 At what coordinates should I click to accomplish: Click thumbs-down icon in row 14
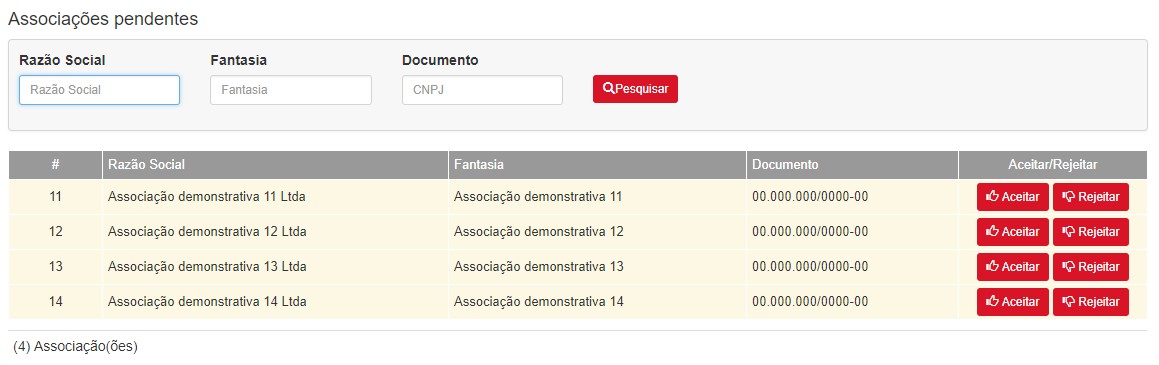coord(1069,301)
